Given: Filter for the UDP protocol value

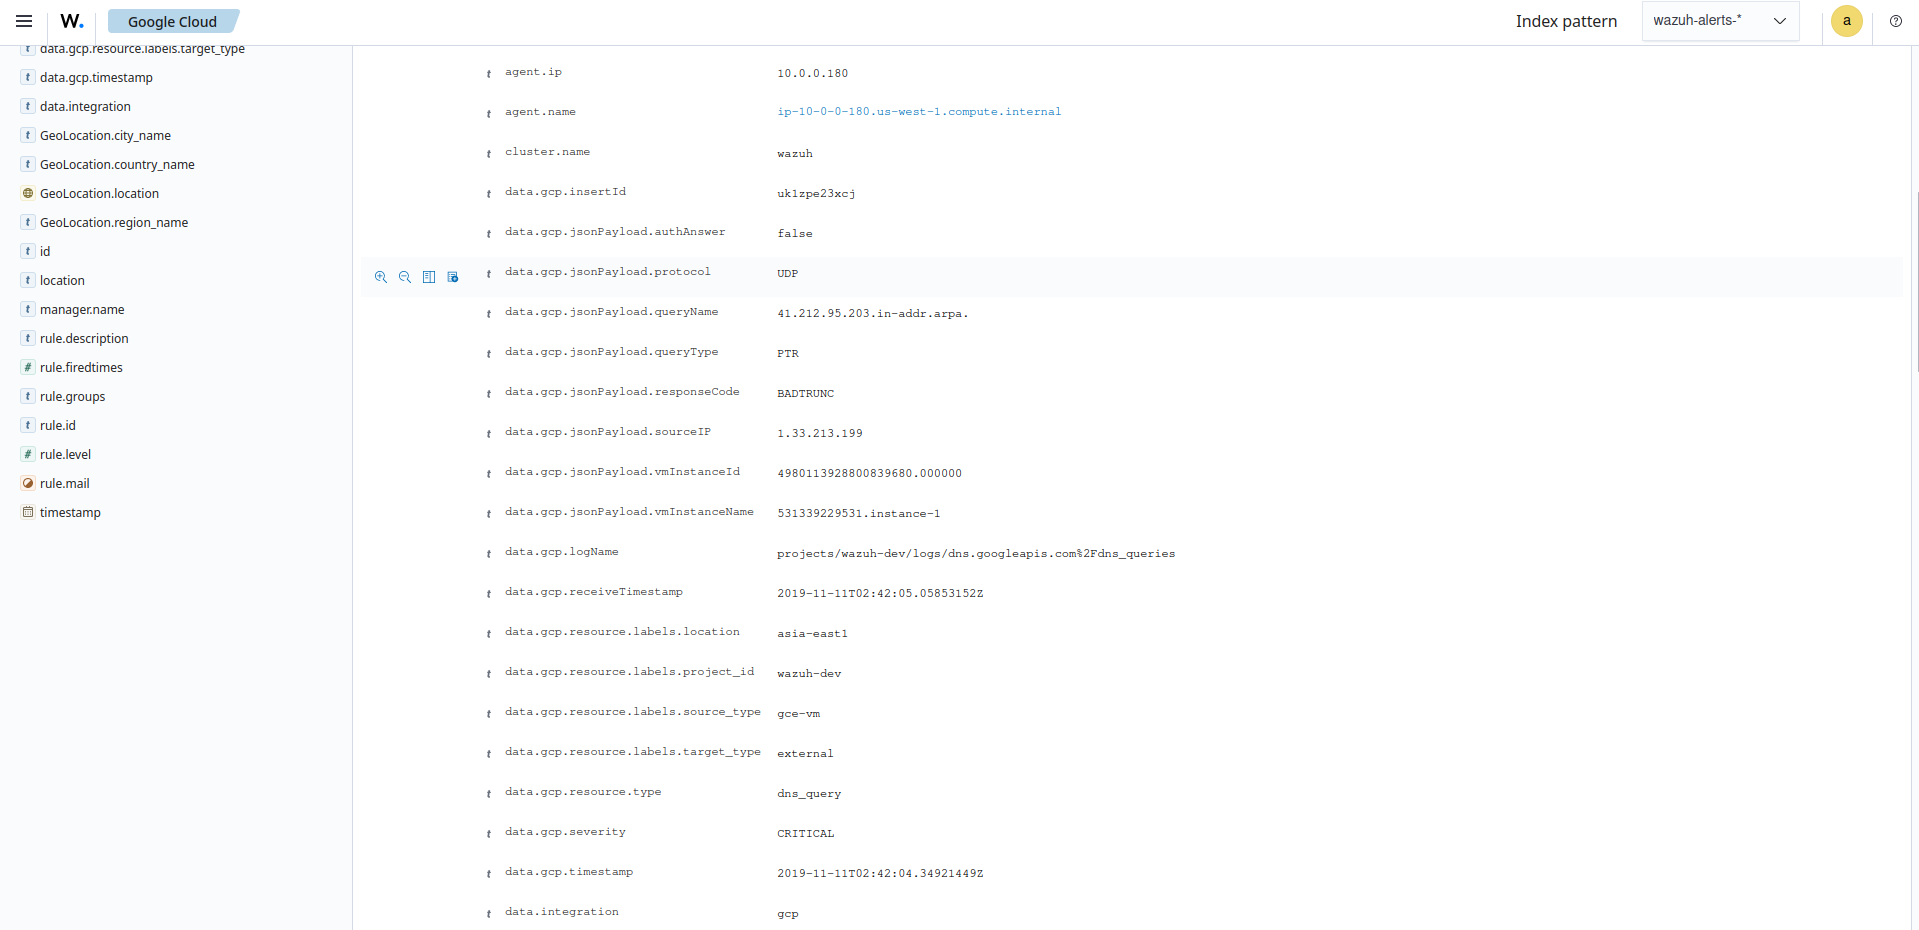Looking at the screenshot, I should (x=380, y=277).
